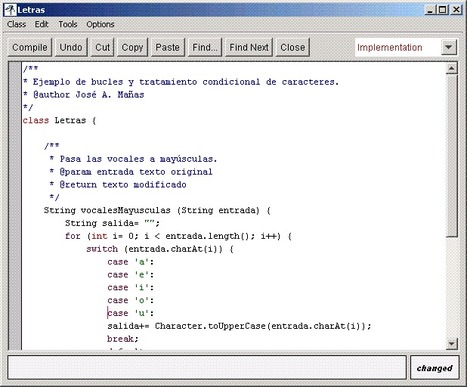Maximize the Letras window

pos(442,10)
